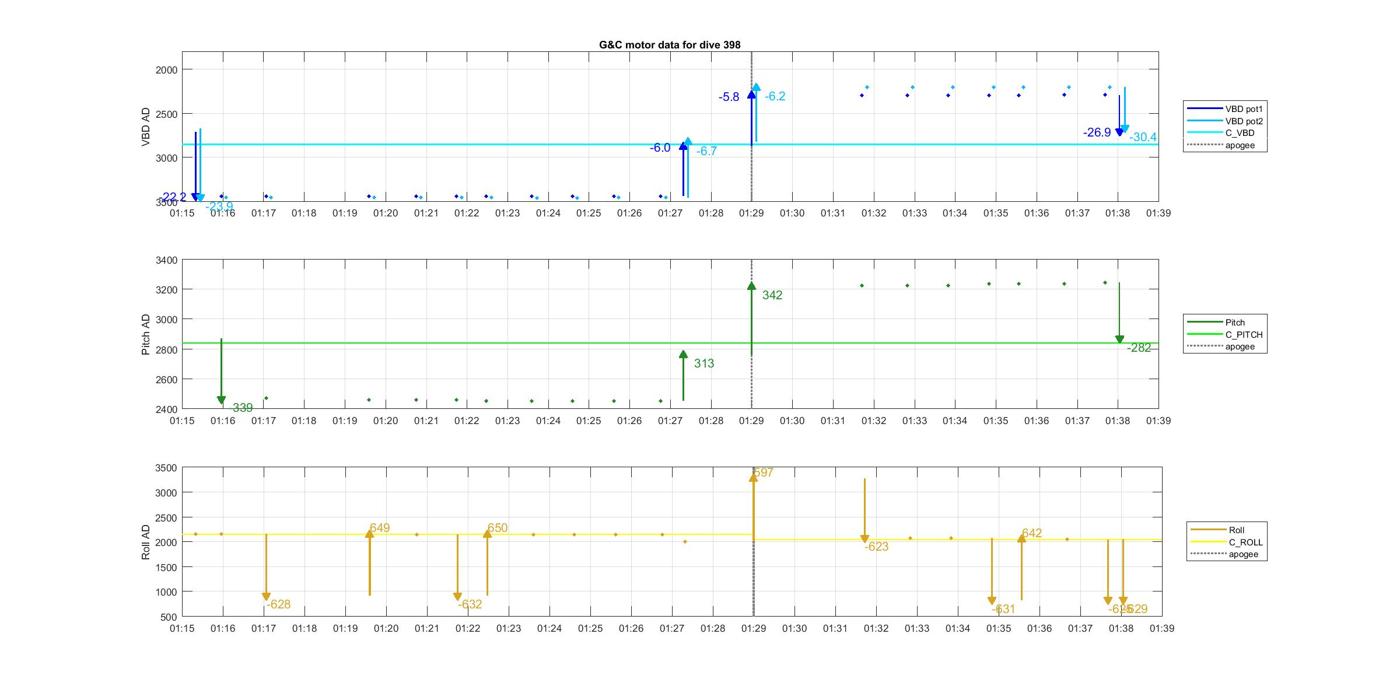The width and height of the screenshot is (1400, 693).
Task: Click the dark blue VBD pot1 legend line
Action: [x=1203, y=108]
